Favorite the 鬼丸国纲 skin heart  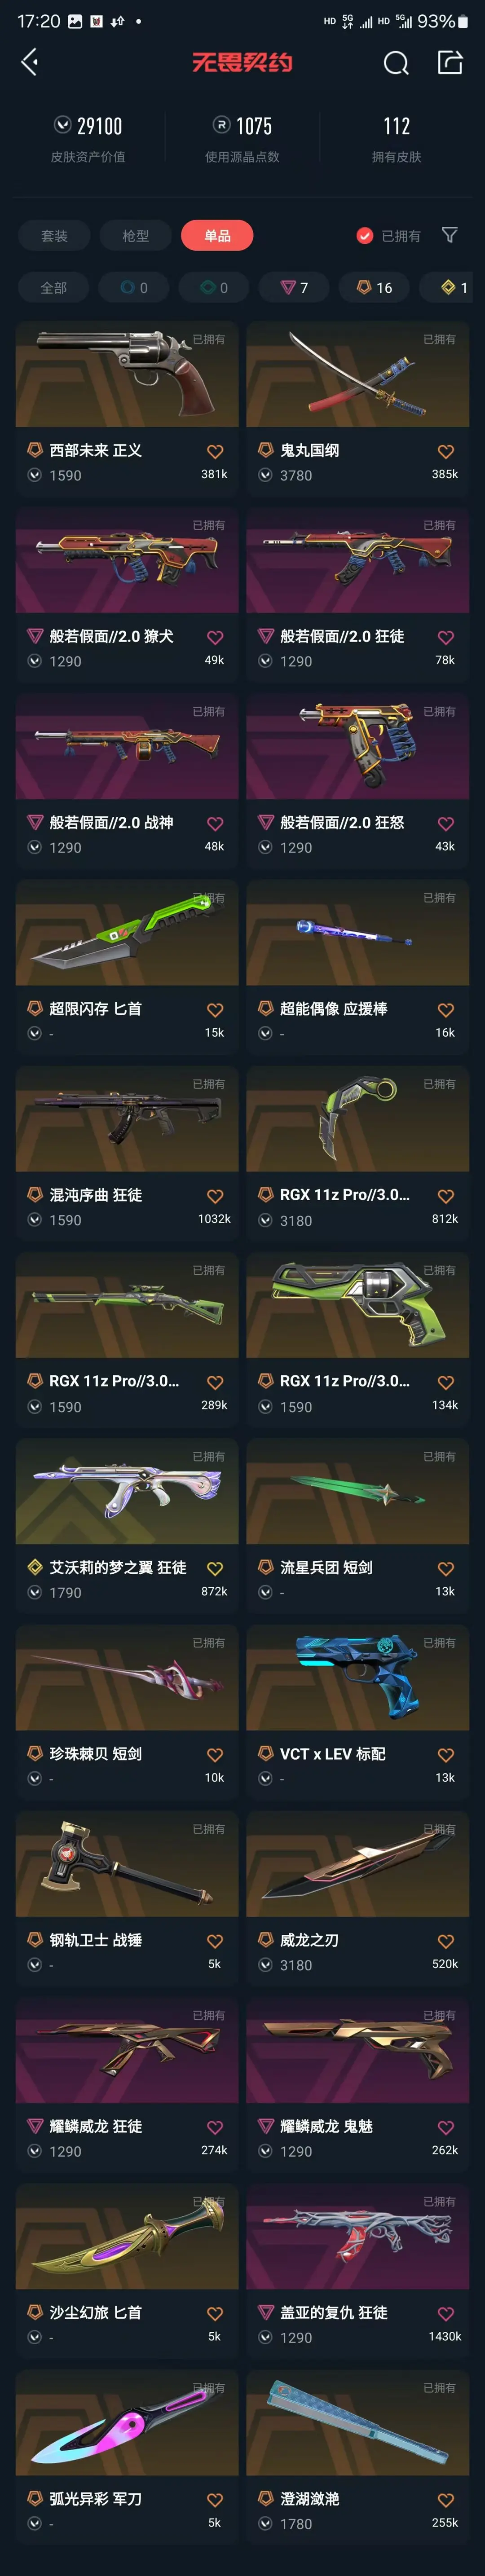(x=446, y=452)
